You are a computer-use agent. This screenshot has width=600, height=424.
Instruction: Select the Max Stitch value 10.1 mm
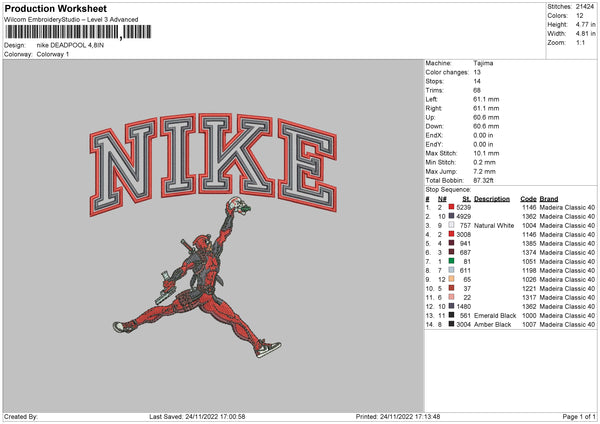(486, 153)
